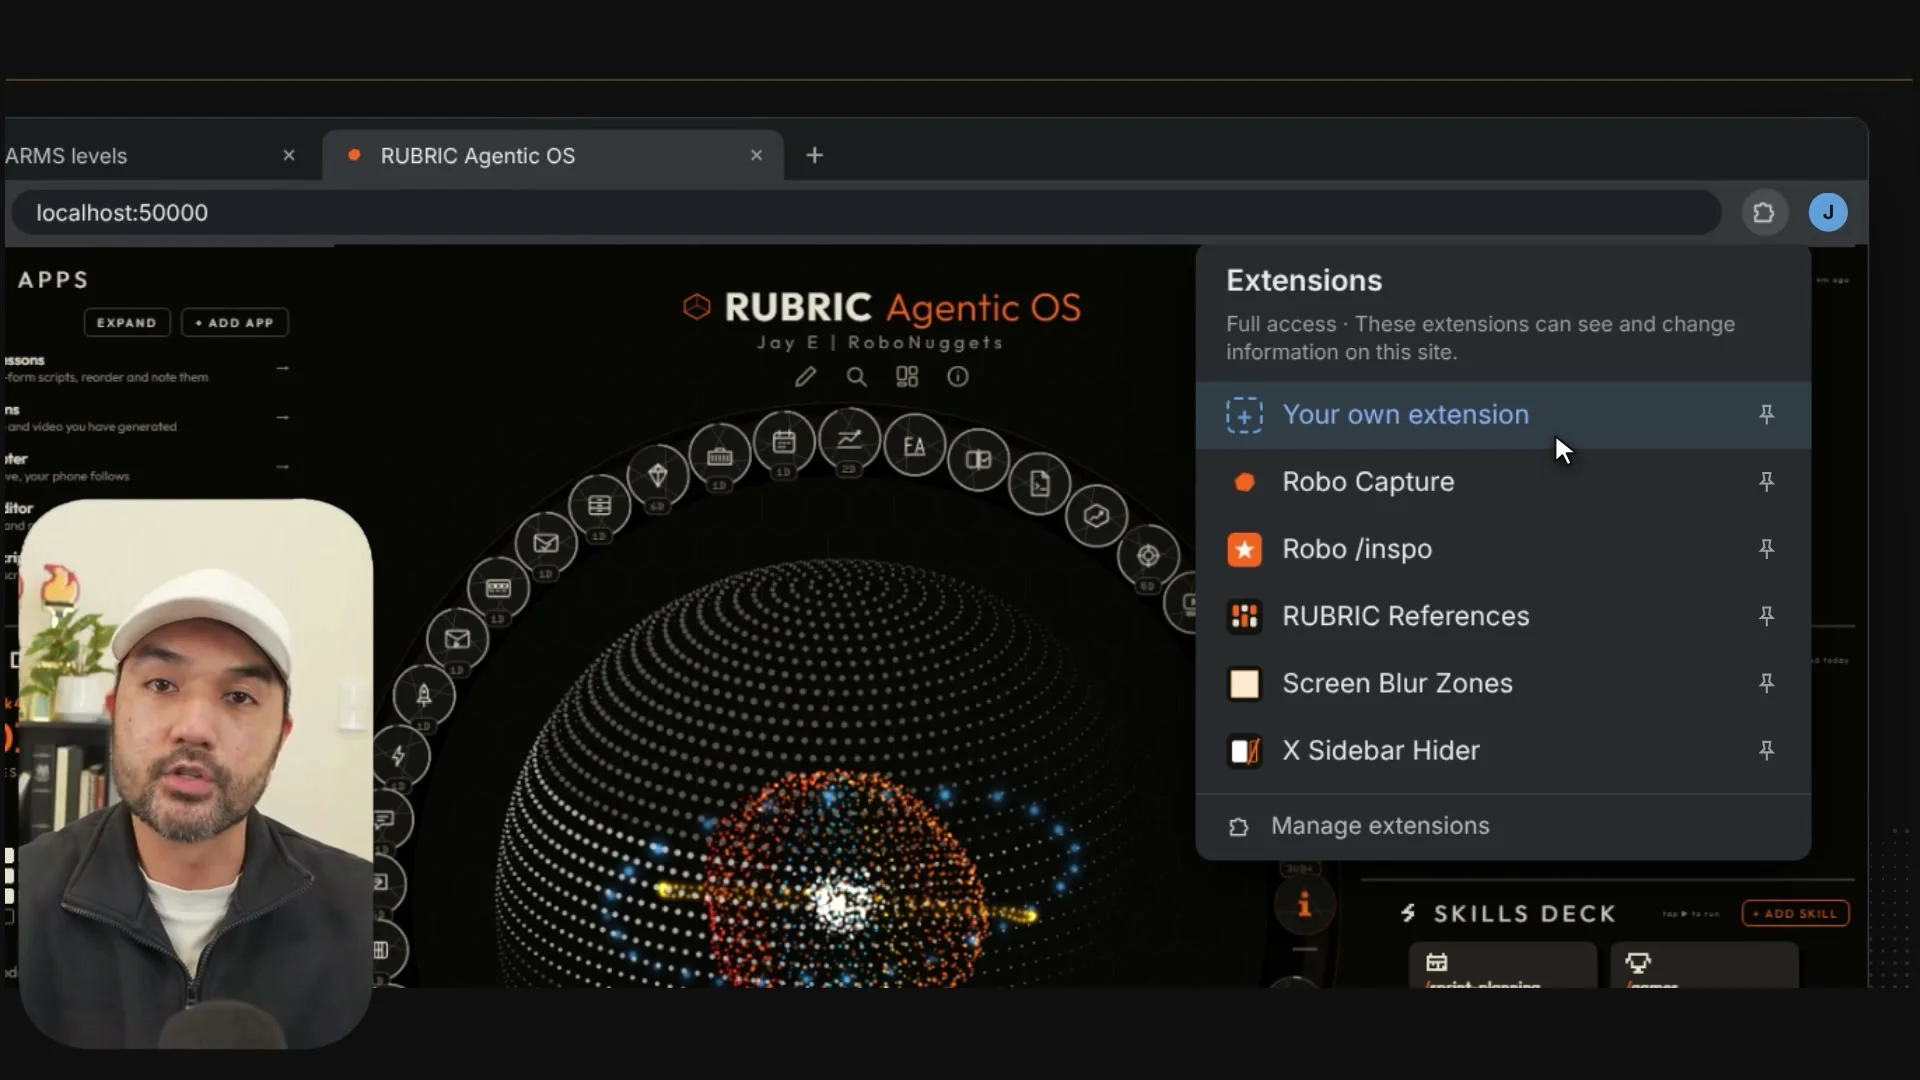The height and width of the screenshot is (1080, 1920).
Task: Pin the RUBRIC References extension
Action: (x=1767, y=616)
